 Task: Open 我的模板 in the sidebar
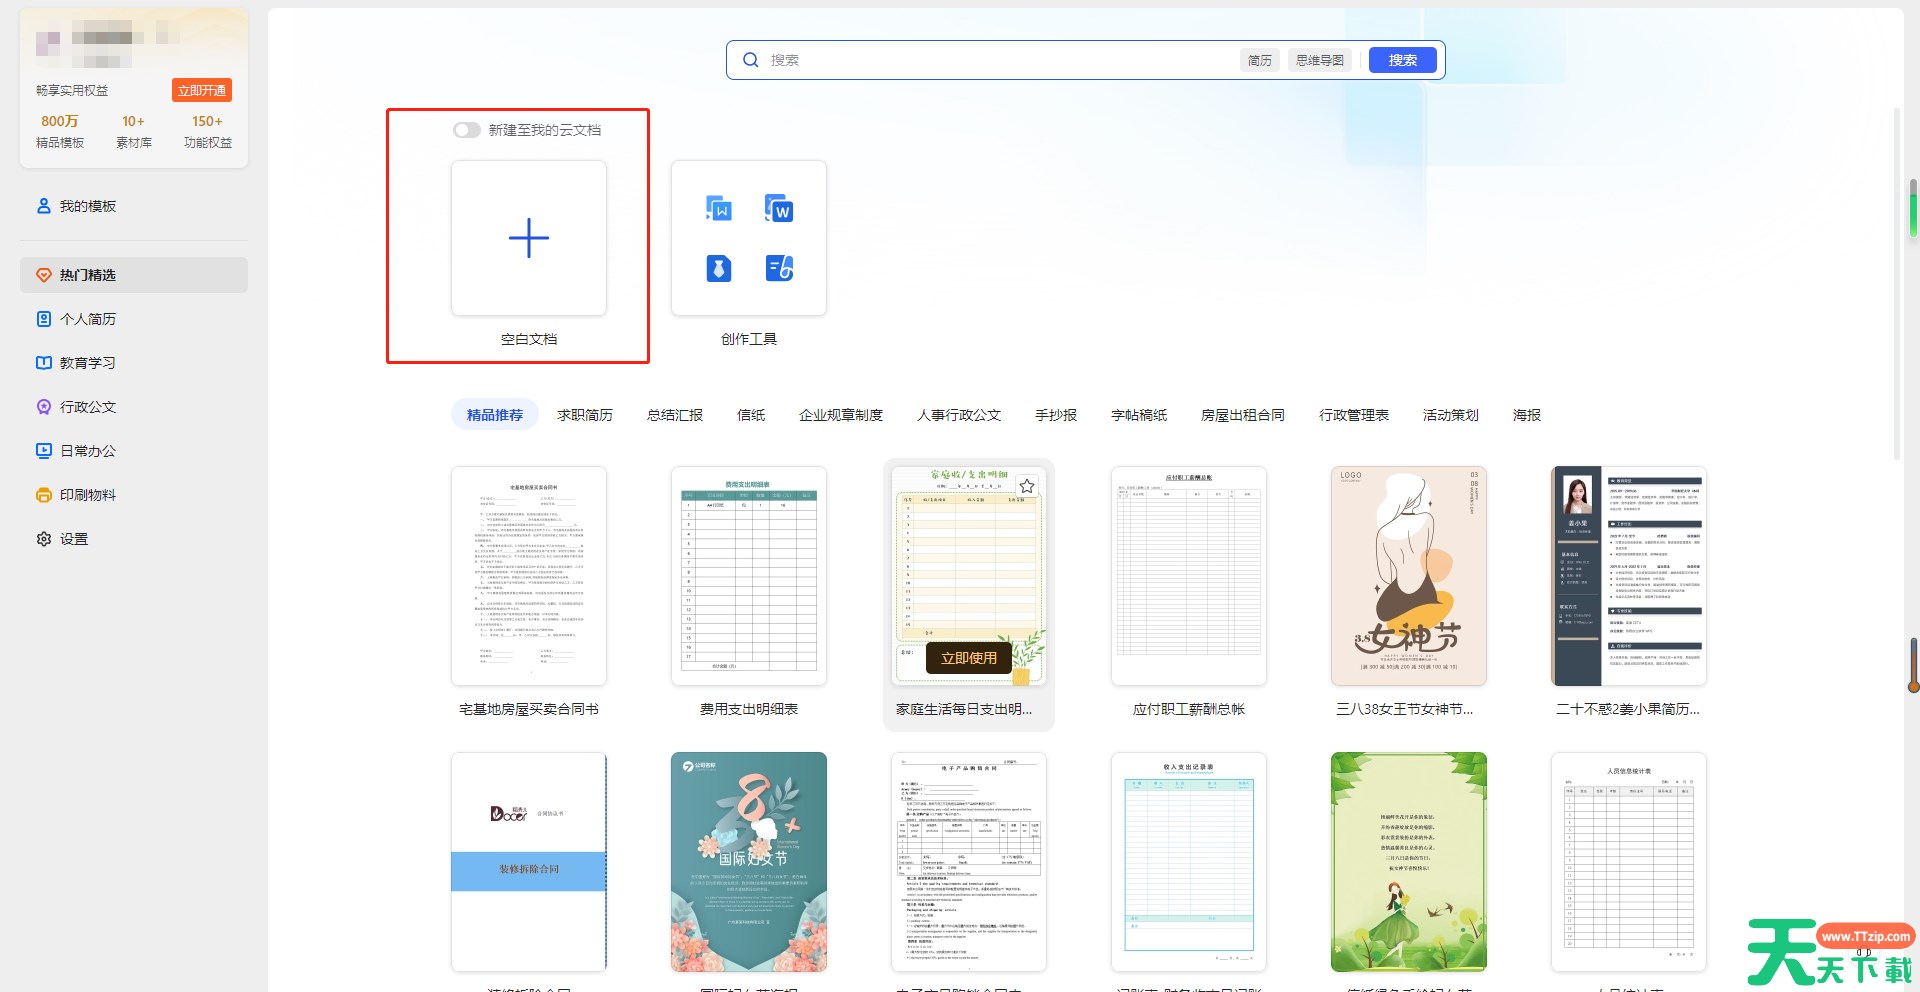tap(133, 206)
